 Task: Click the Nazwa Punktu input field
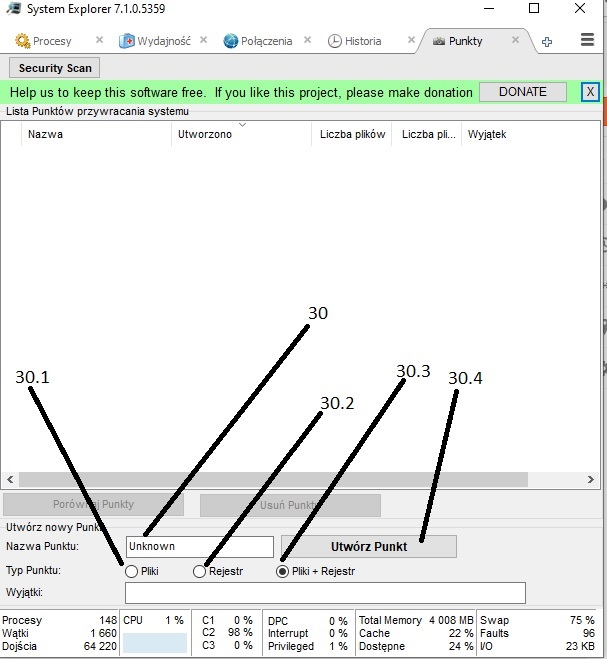click(x=200, y=546)
